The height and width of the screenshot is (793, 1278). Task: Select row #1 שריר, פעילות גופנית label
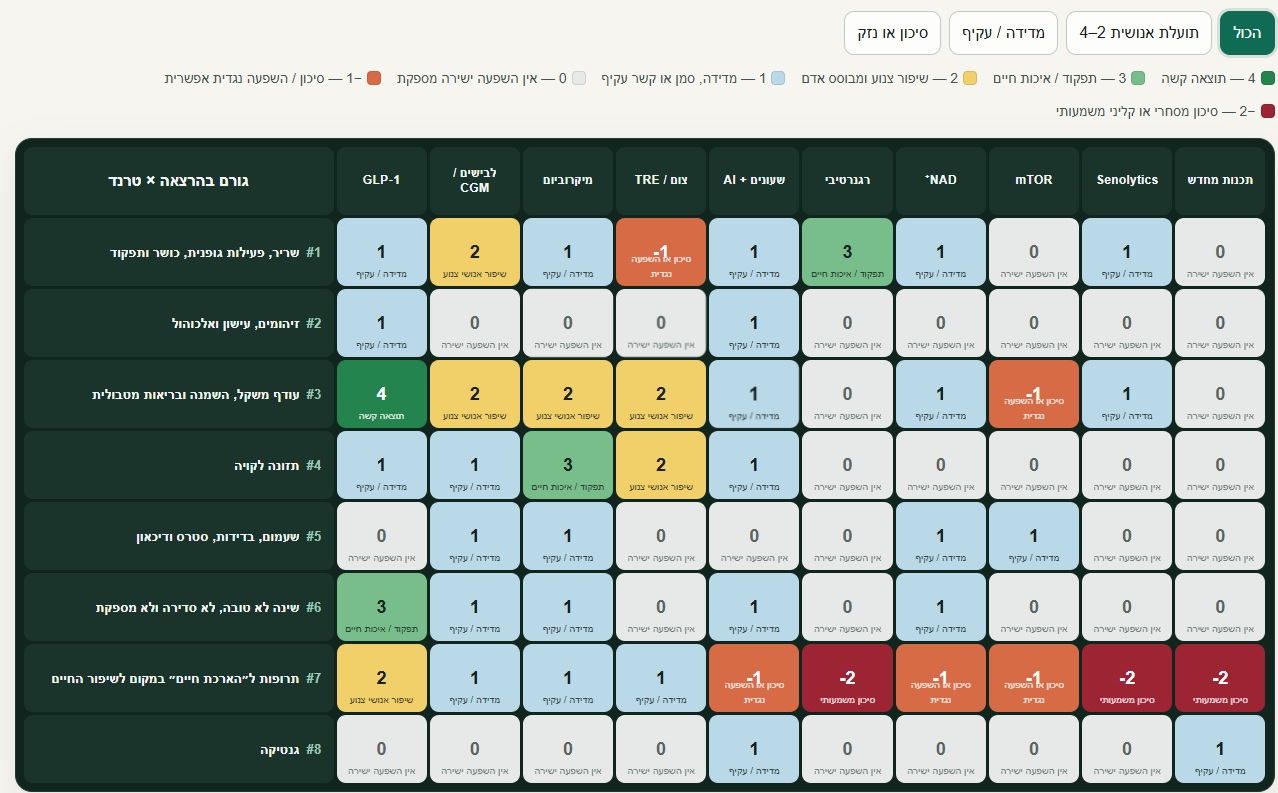tap(179, 252)
